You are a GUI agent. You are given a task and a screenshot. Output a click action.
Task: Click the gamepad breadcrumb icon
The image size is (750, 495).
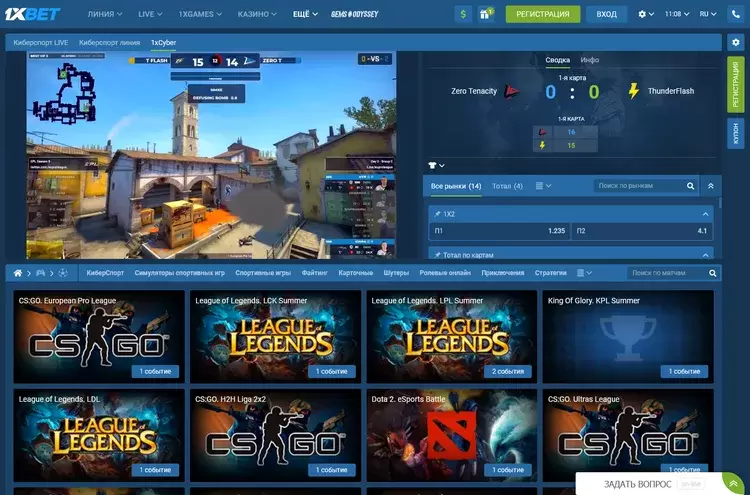(x=41, y=273)
